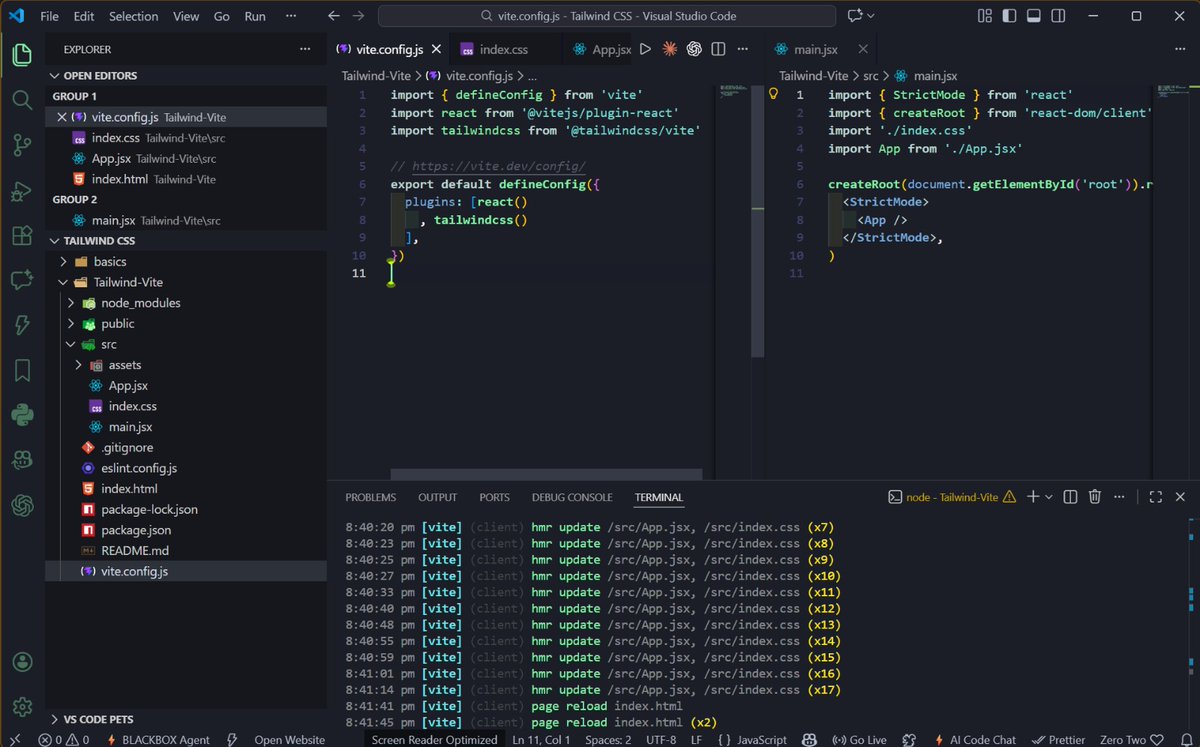Click the Run play icon in editor toolbar
The height and width of the screenshot is (747, 1200).
click(646, 49)
